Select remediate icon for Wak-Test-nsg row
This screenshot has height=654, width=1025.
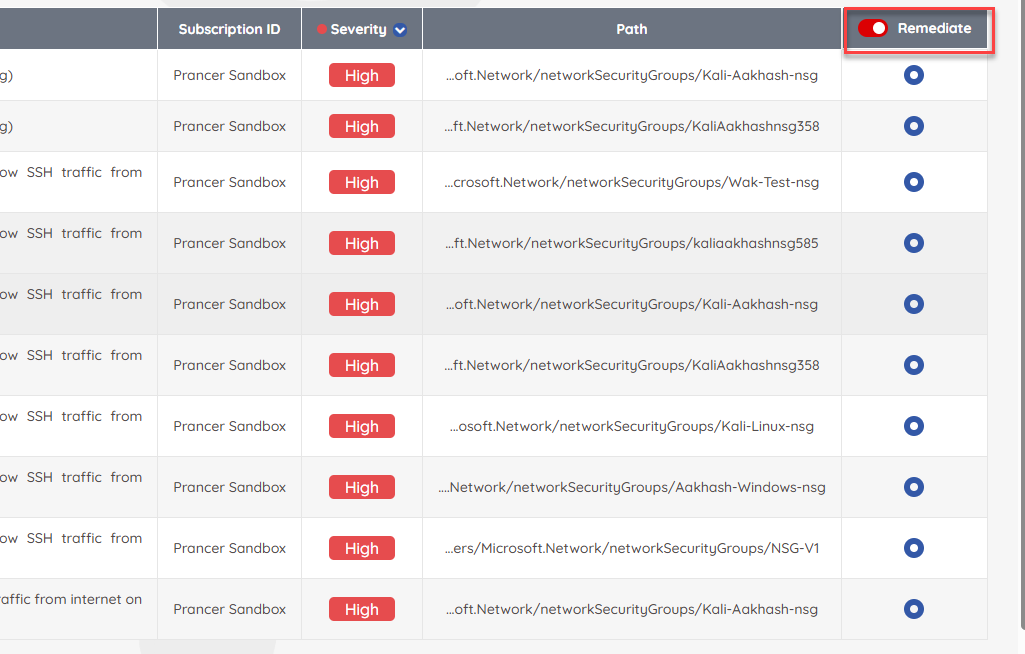[x=914, y=182]
